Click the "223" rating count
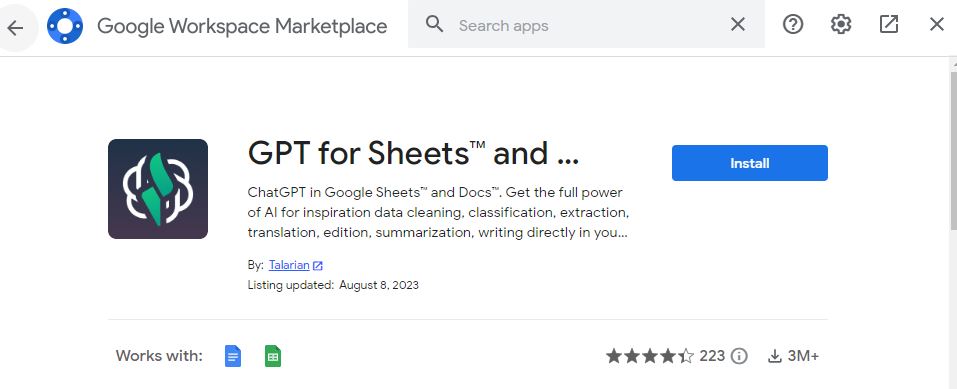 712,355
